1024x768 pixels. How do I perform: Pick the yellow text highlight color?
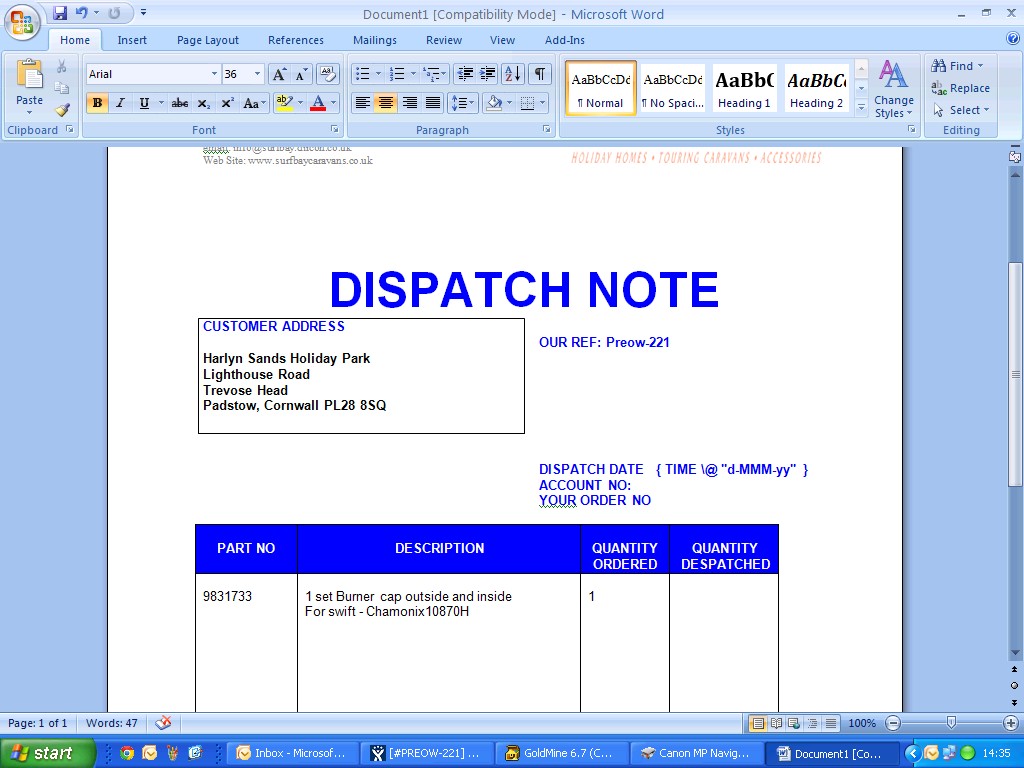tap(285, 103)
